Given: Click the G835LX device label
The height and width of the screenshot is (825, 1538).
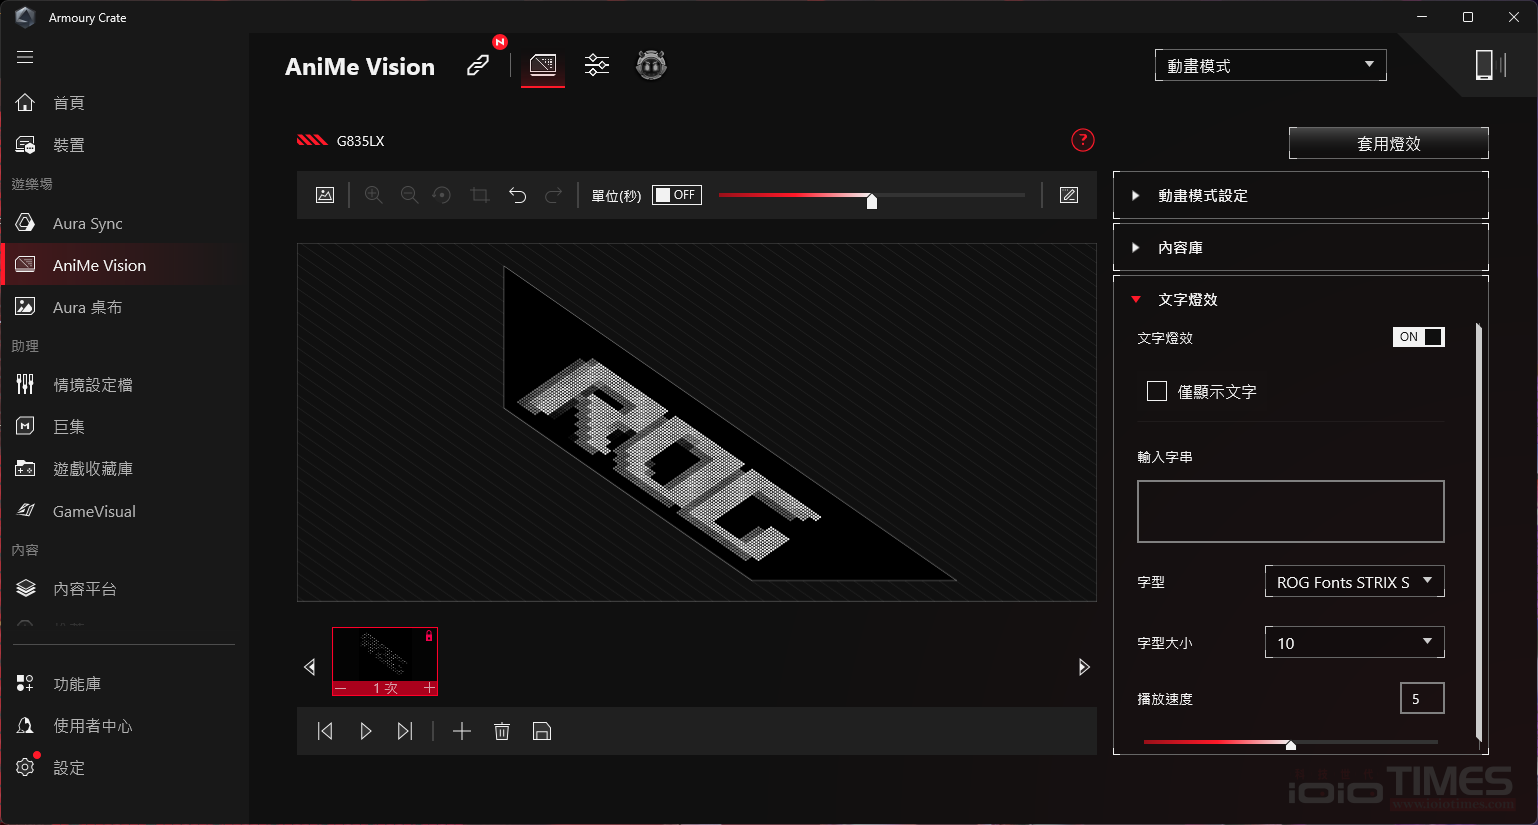Looking at the screenshot, I should pos(360,141).
